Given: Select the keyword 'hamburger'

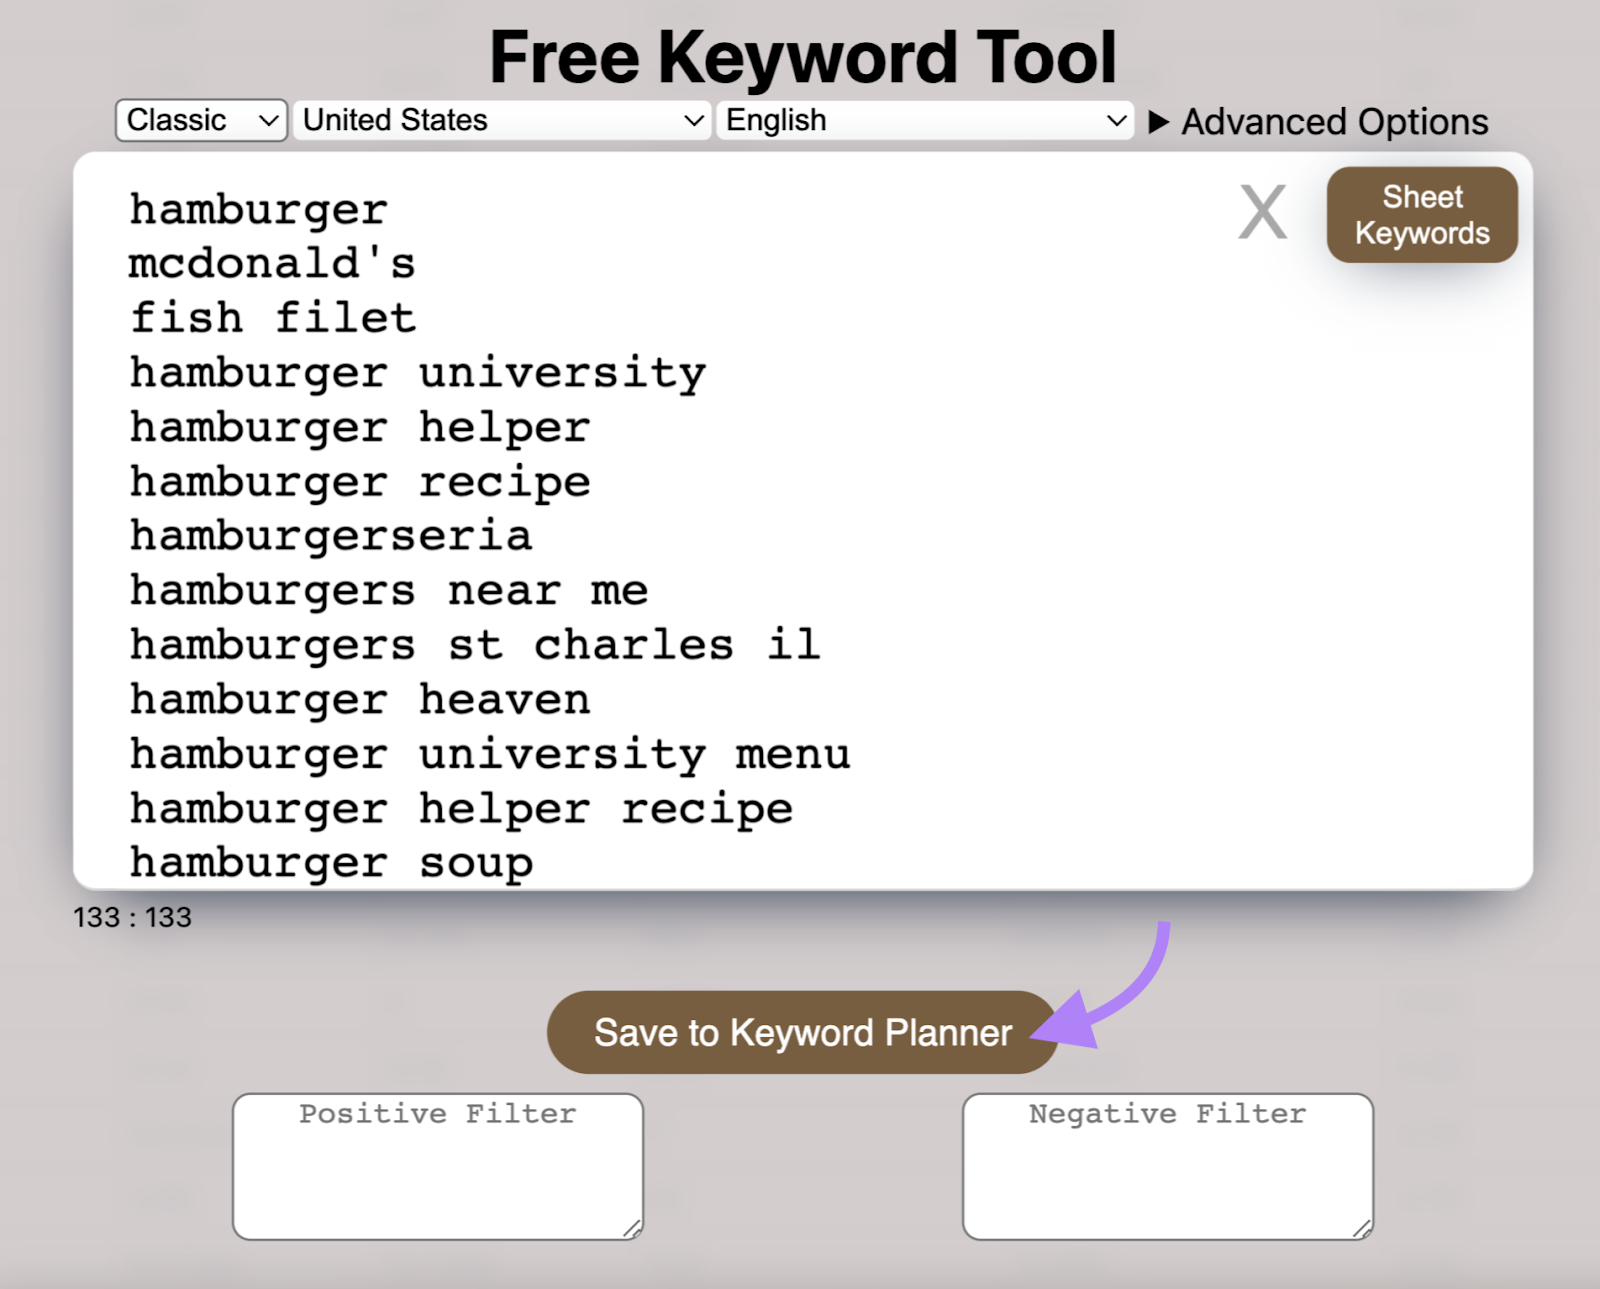Looking at the screenshot, I should 258,209.
